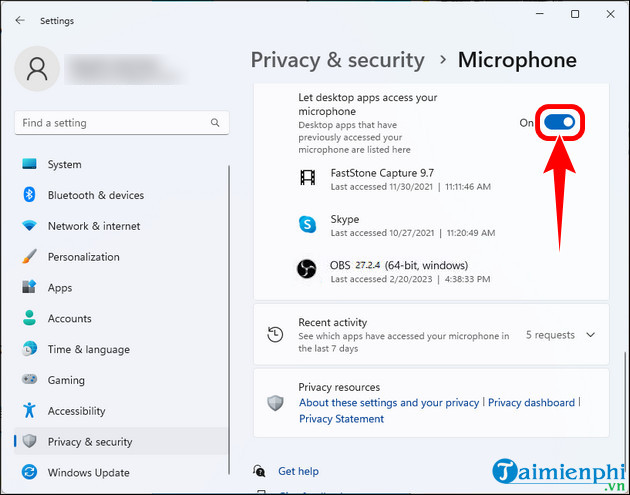This screenshot has height=495, width=630.
Task: Click the Get help link
Action: [x=298, y=471]
